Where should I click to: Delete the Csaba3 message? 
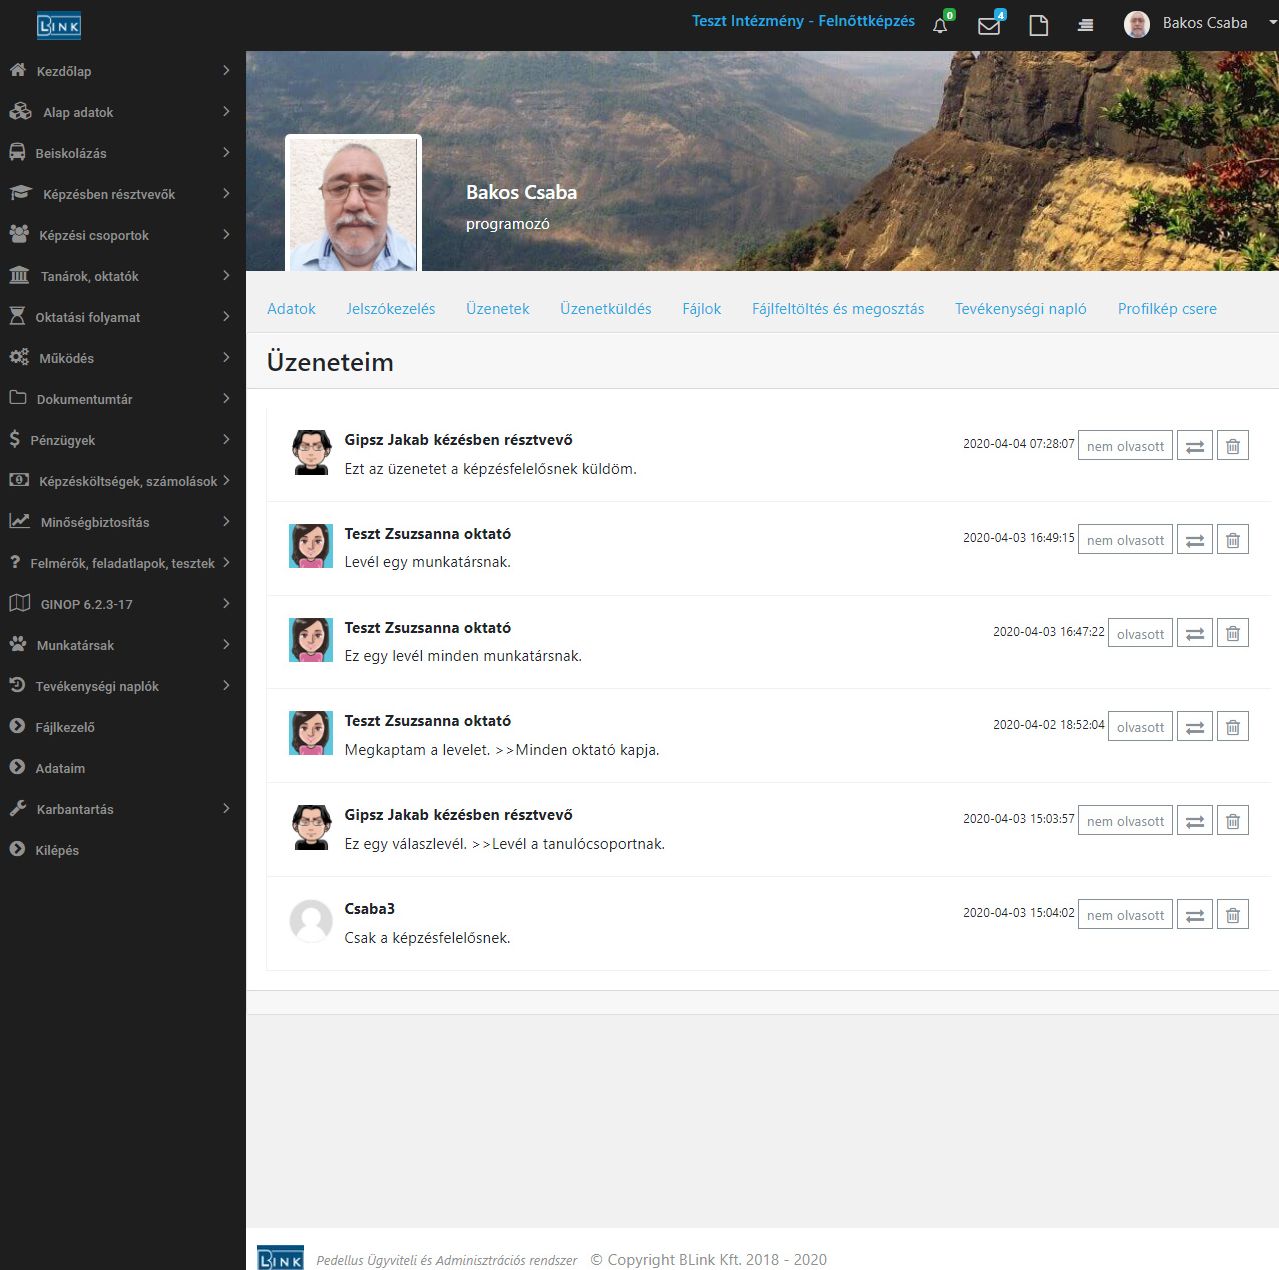tap(1233, 915)
